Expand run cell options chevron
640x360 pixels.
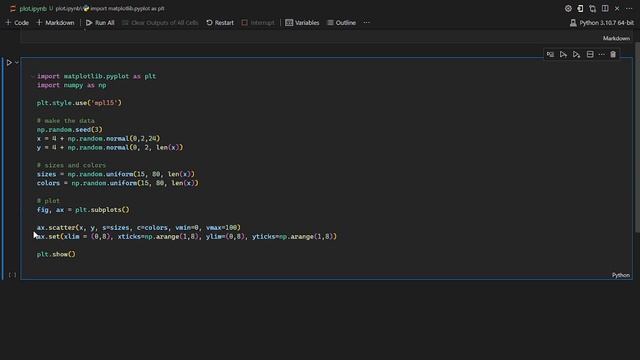[x=17, y=63]
